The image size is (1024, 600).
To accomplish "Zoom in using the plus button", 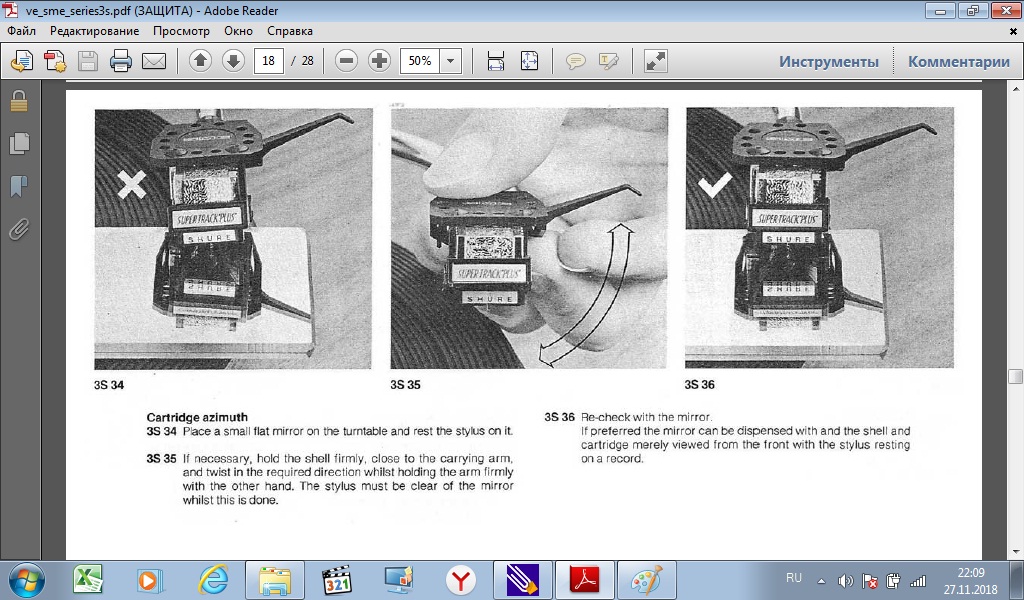I will 379,61.
